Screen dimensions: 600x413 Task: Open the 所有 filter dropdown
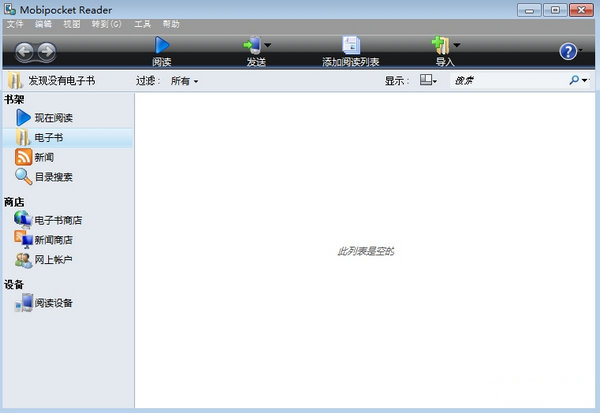tap(184, 81)
